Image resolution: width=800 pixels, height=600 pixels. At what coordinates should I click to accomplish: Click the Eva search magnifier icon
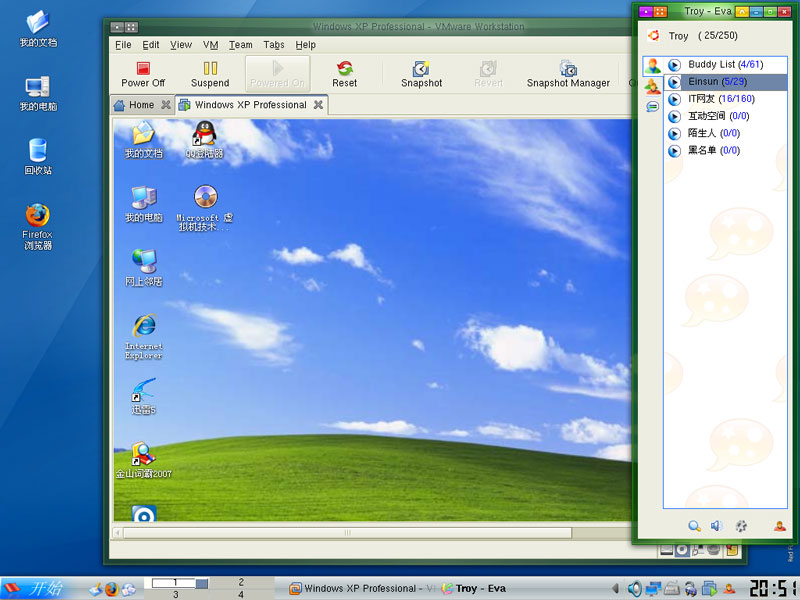(694, 526)
